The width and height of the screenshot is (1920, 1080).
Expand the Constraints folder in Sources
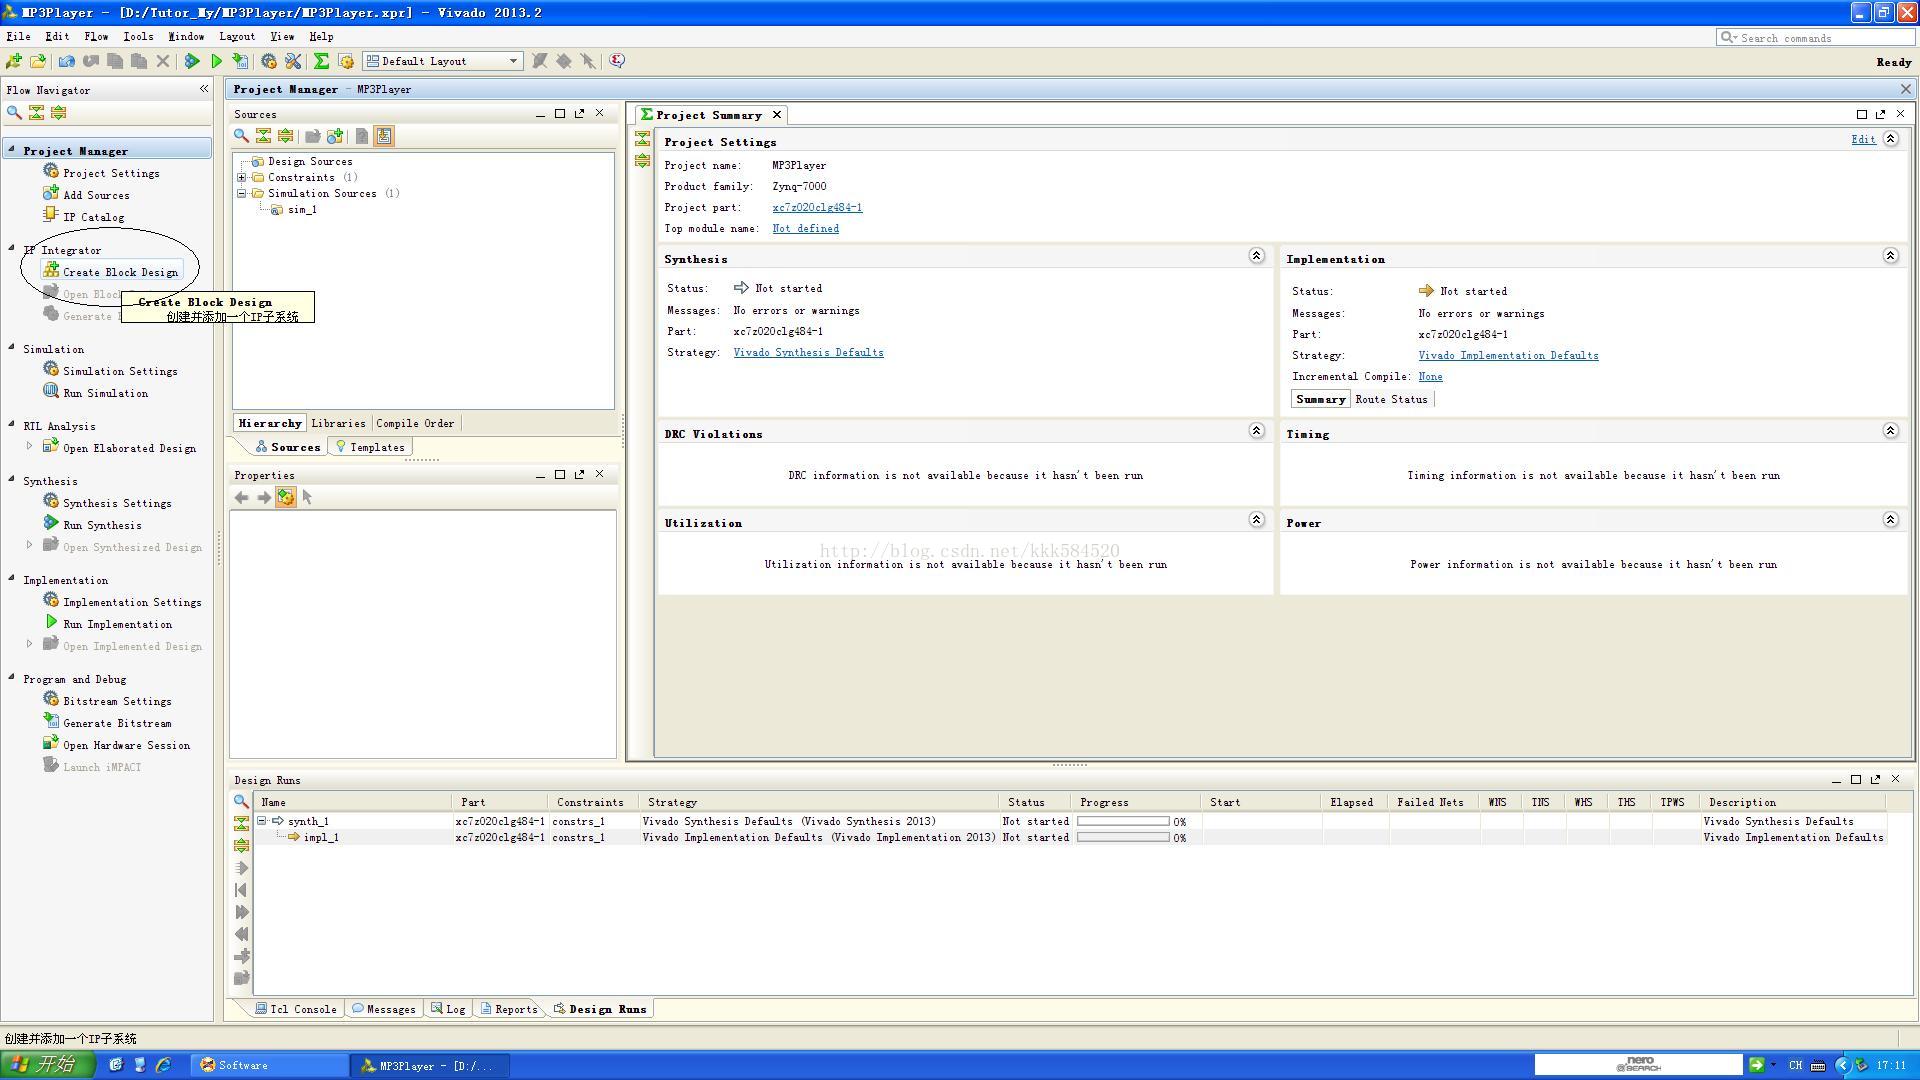(241, 177)
